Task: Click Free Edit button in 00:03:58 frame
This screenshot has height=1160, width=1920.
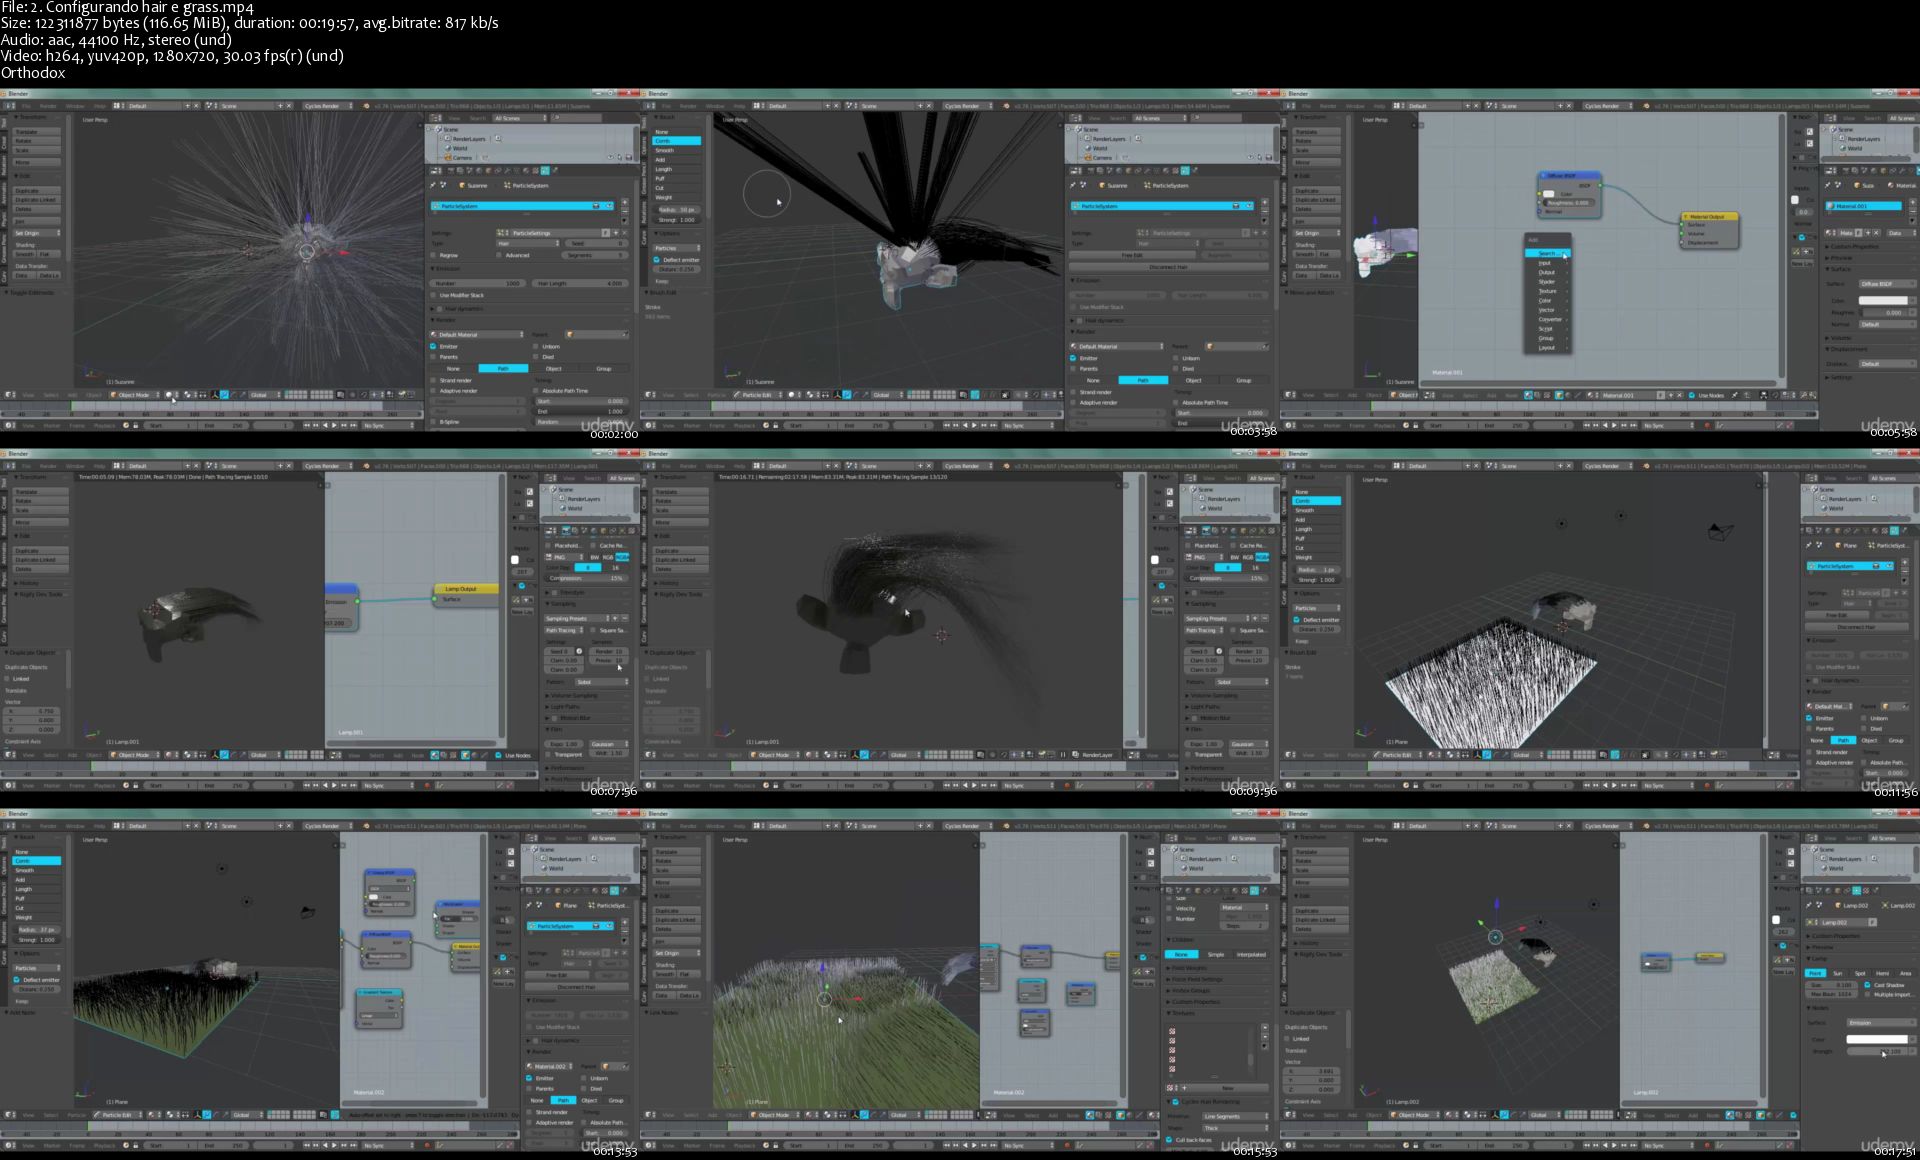Action: point(1132,255)
